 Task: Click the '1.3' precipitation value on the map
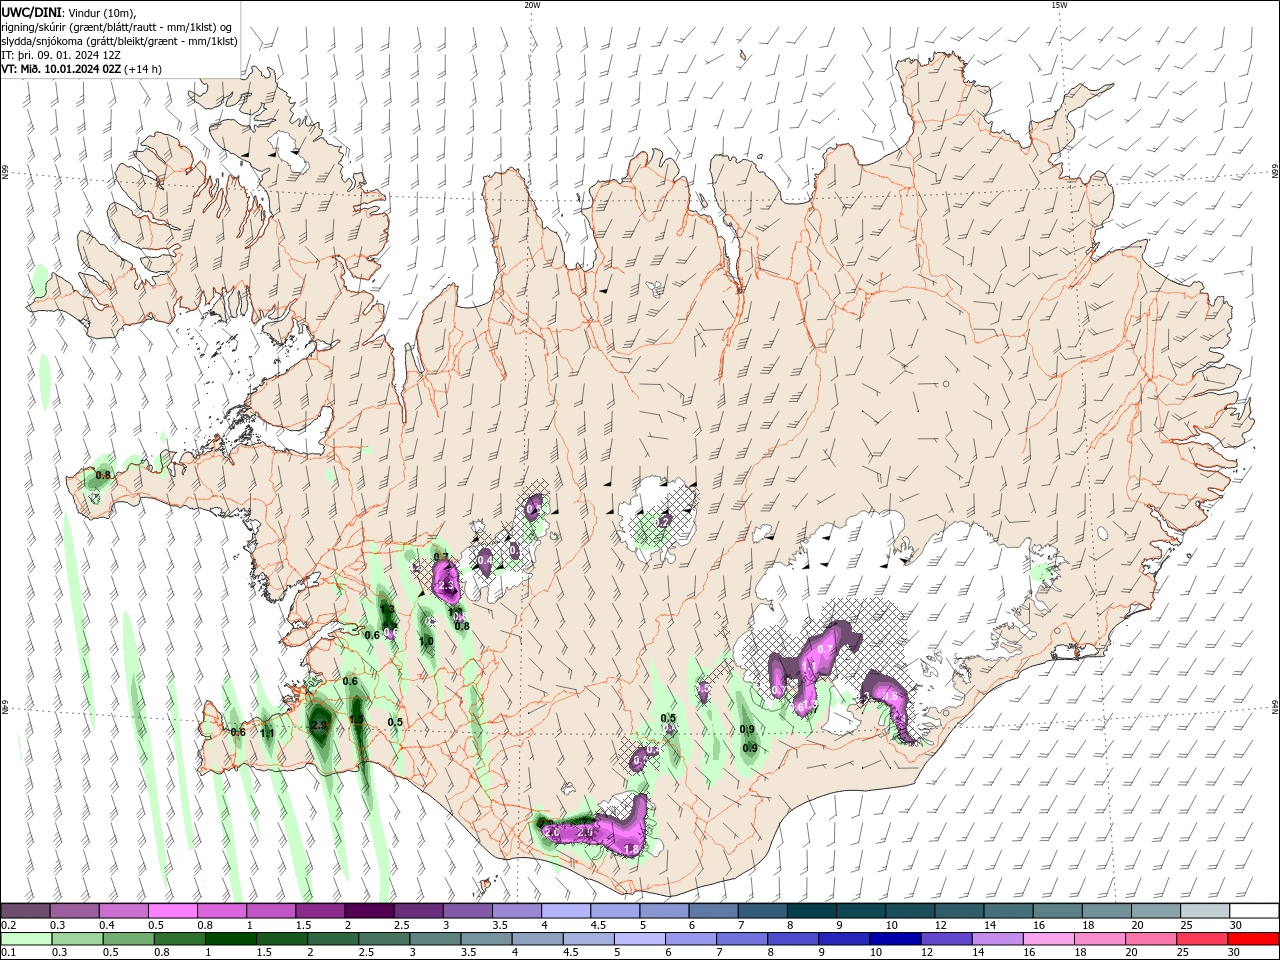tap(388, 609)
